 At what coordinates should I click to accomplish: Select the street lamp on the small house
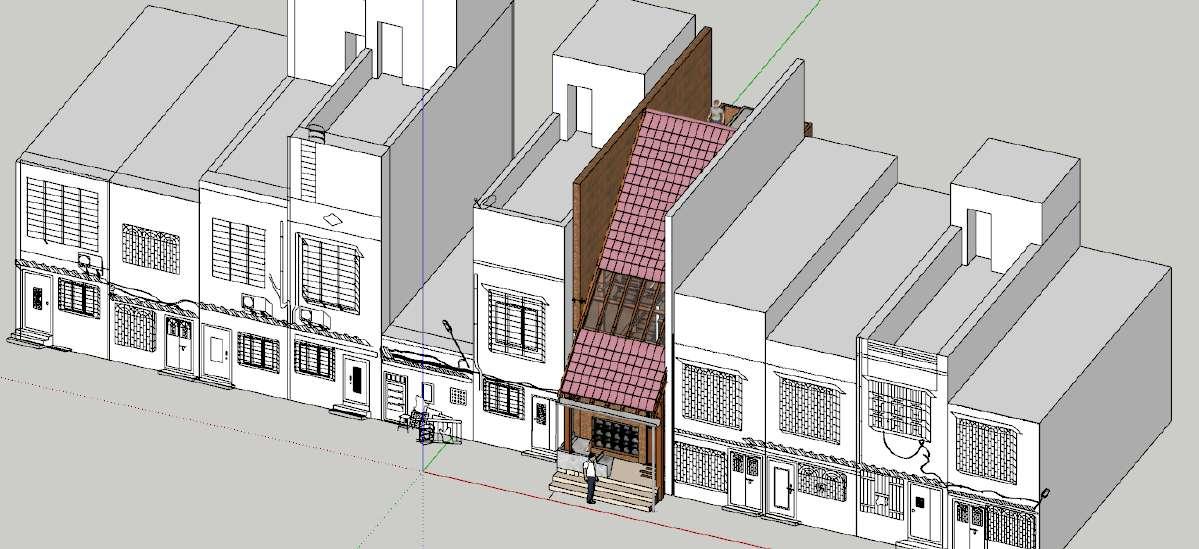457,344
